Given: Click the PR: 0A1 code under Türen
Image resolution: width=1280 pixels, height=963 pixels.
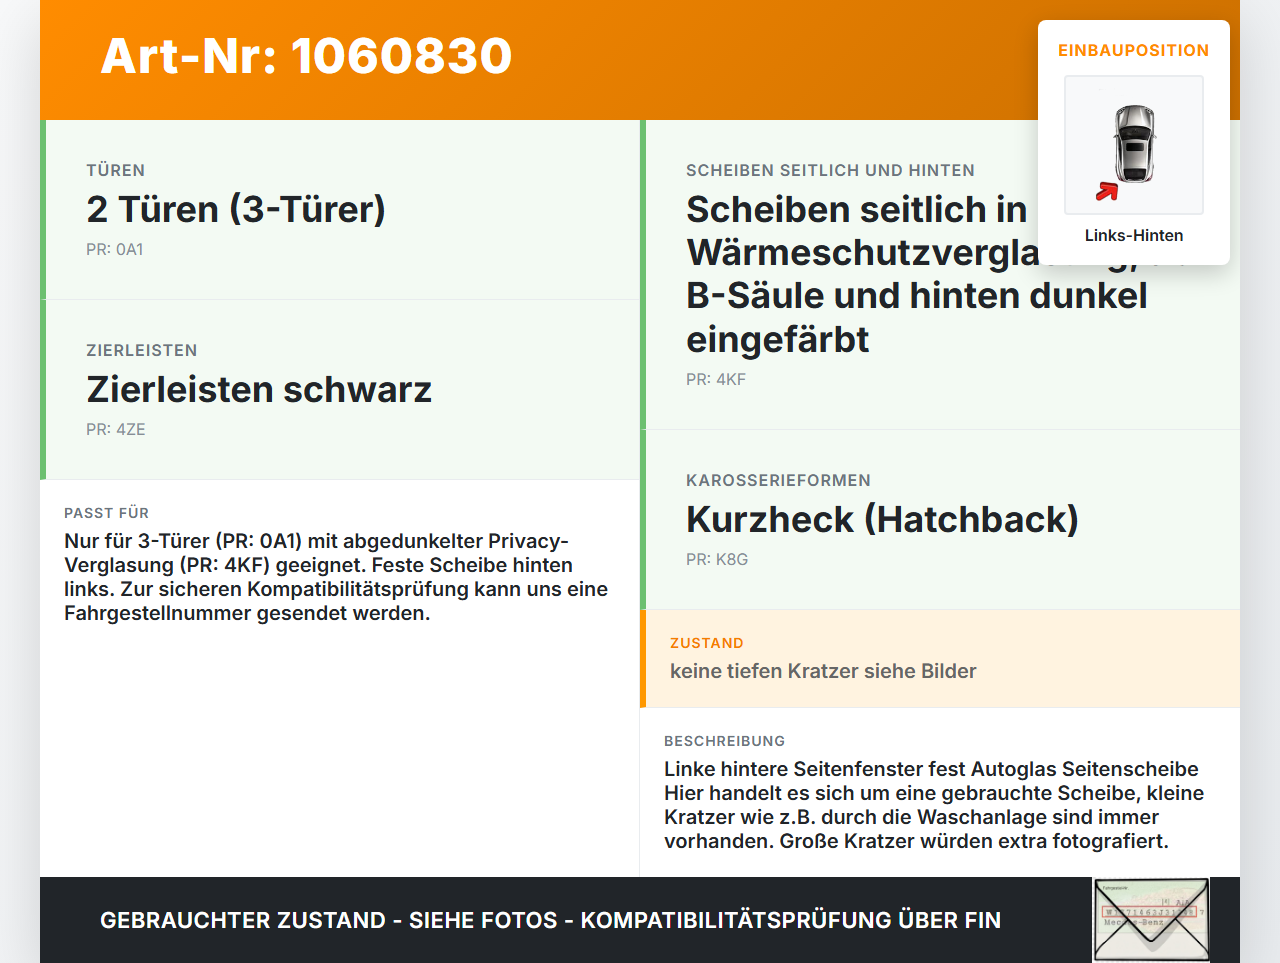Looking at the screenshot, I should pos(115,250).
